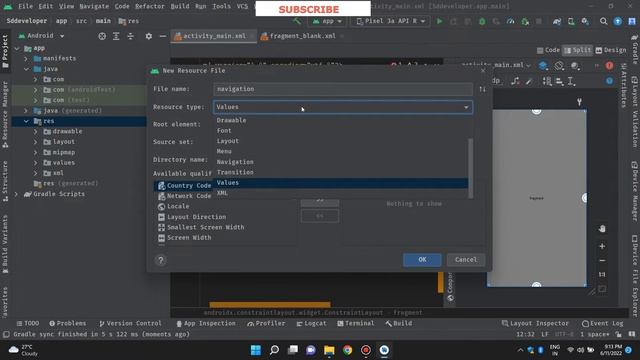Choose Transition in the resource type list
640x360 pixels.
341,172
